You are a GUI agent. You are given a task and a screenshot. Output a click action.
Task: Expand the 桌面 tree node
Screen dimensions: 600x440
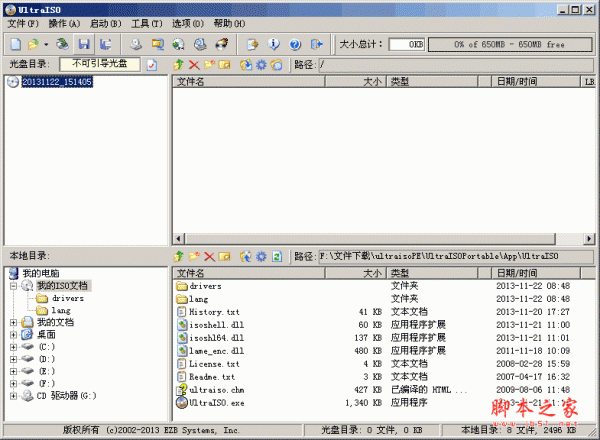pos(13,335)
